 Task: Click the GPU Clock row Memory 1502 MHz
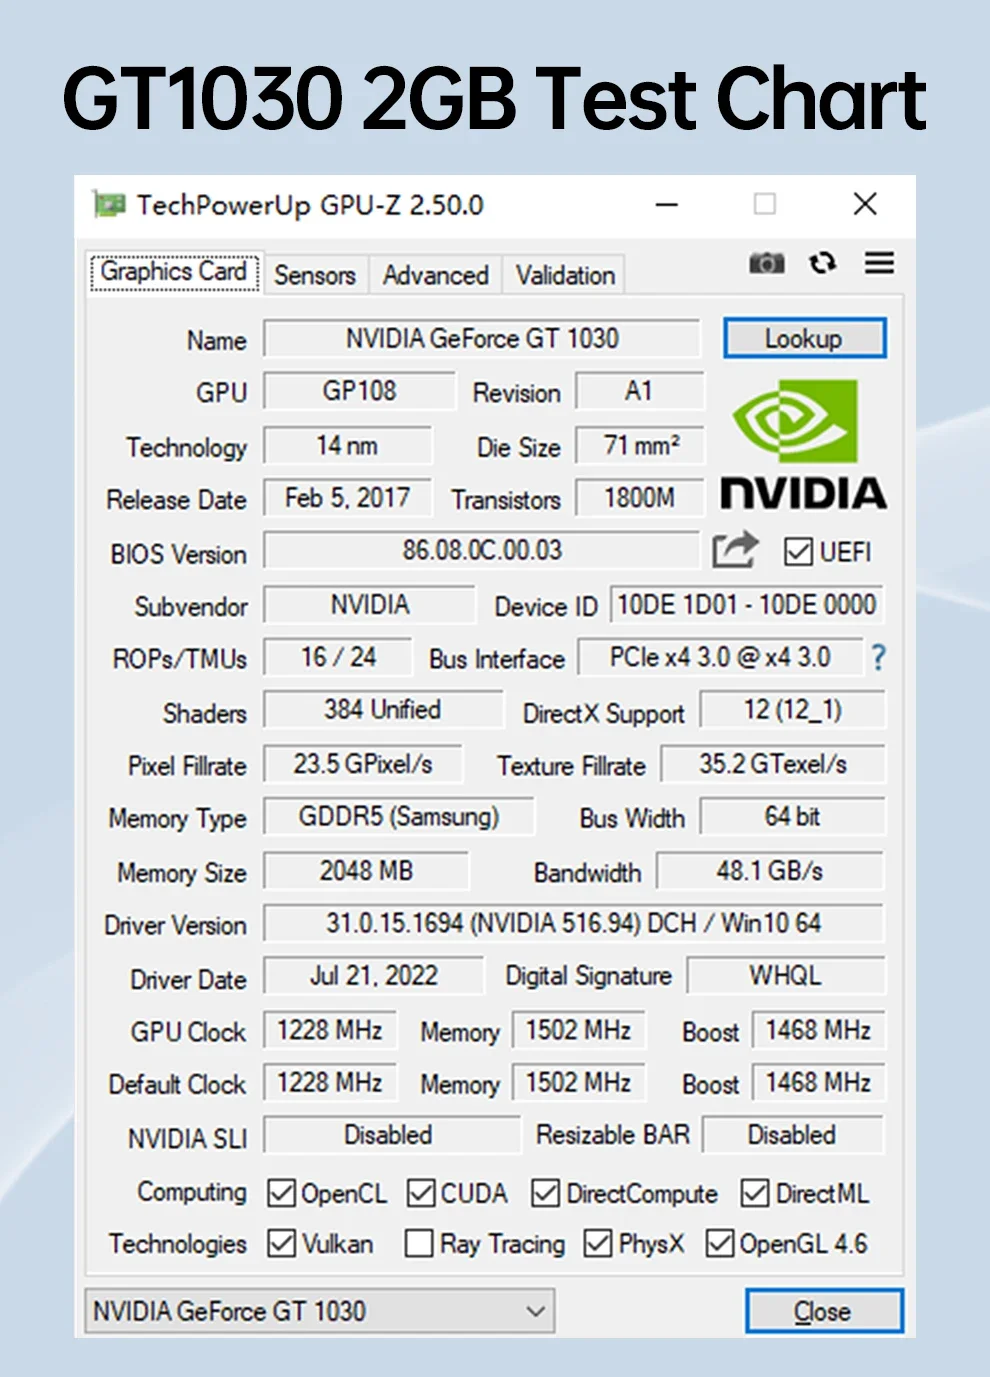pyautogui.click(x=578, y=1030)
